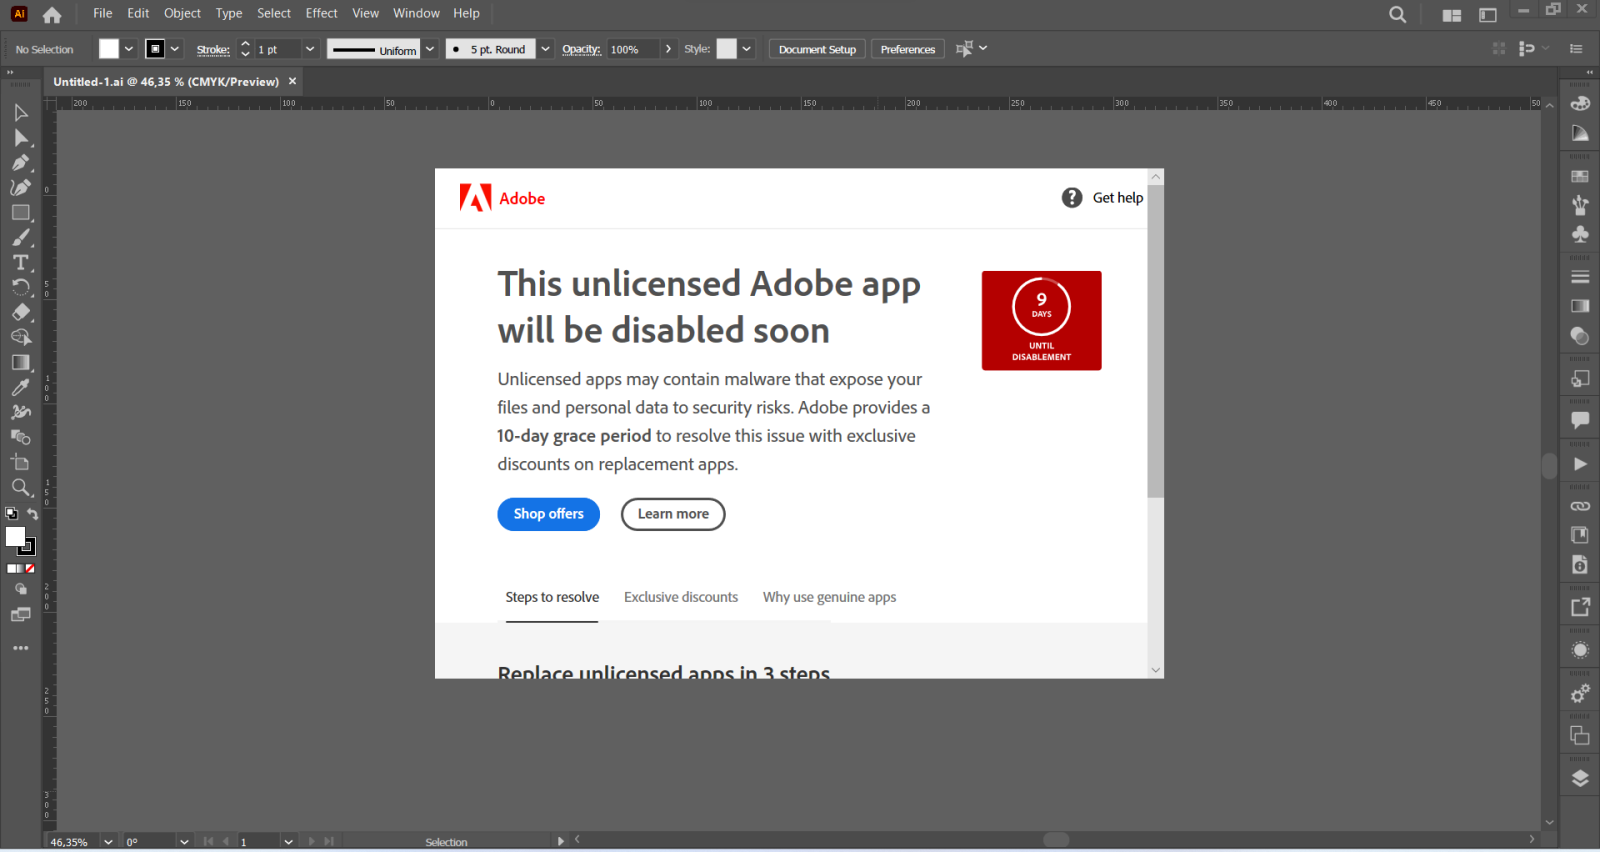This screenshot has height=852, width=1600.
Task: Open the Color Guide panel
Action: [1580, 133]
